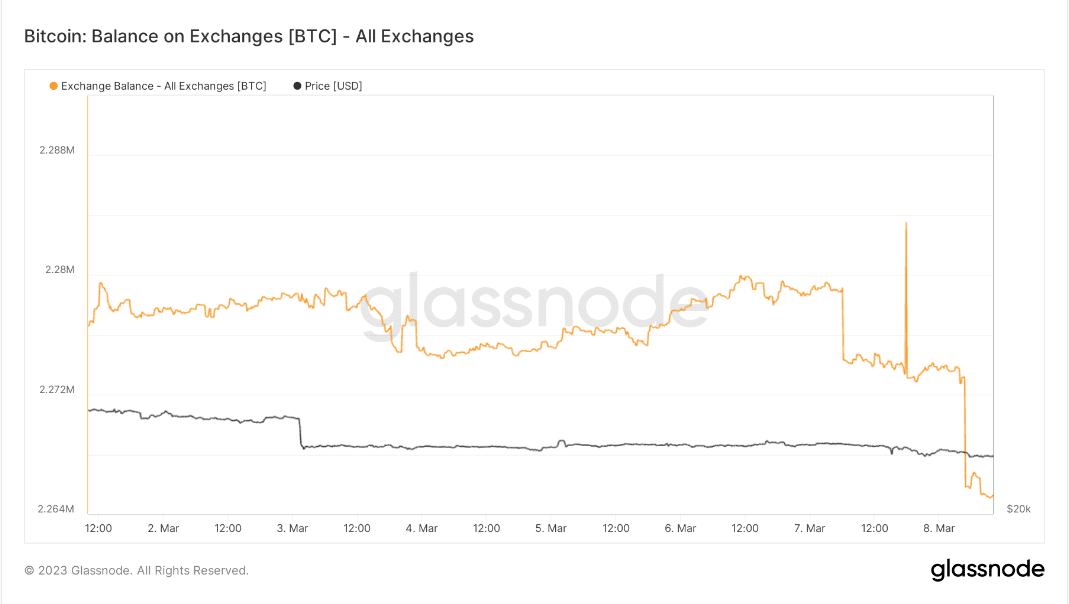Click the 3. Mar date label

point(292,528)
